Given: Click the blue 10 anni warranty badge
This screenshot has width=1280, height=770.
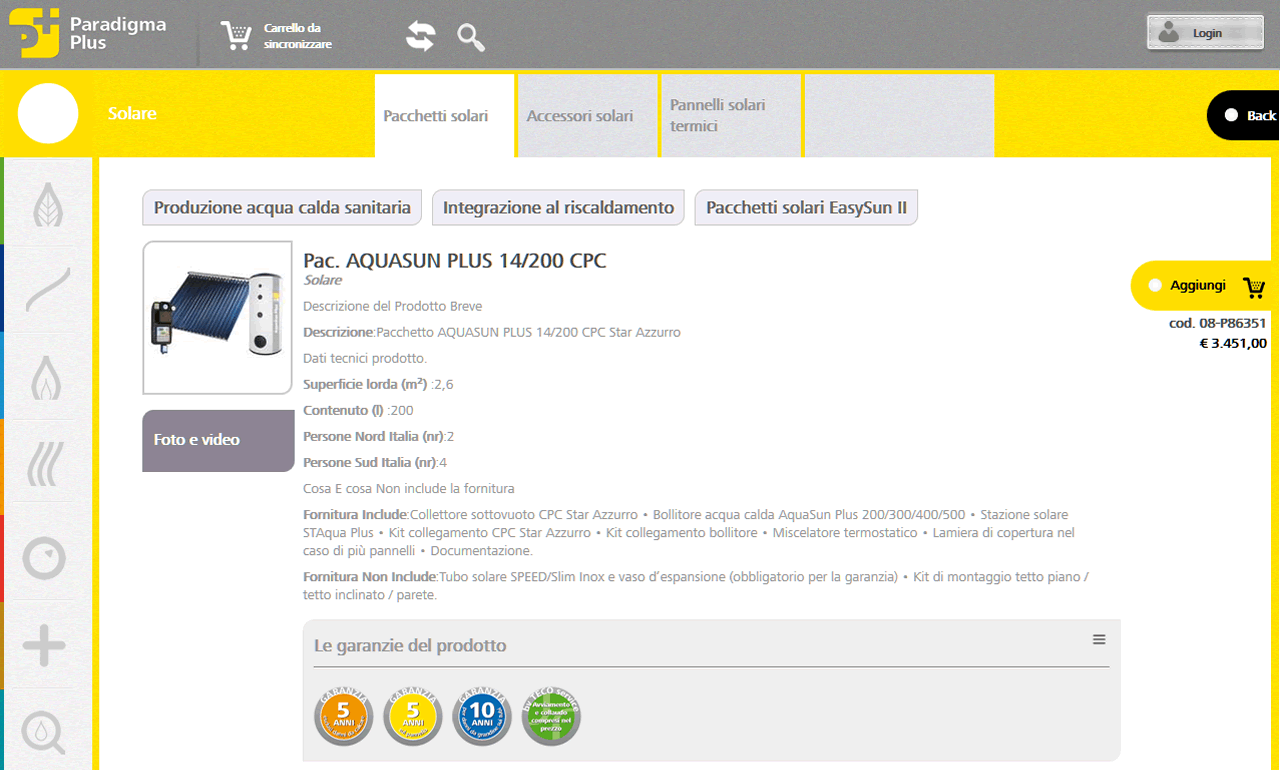Looking at the screenshot, I should tap(482, 716).
